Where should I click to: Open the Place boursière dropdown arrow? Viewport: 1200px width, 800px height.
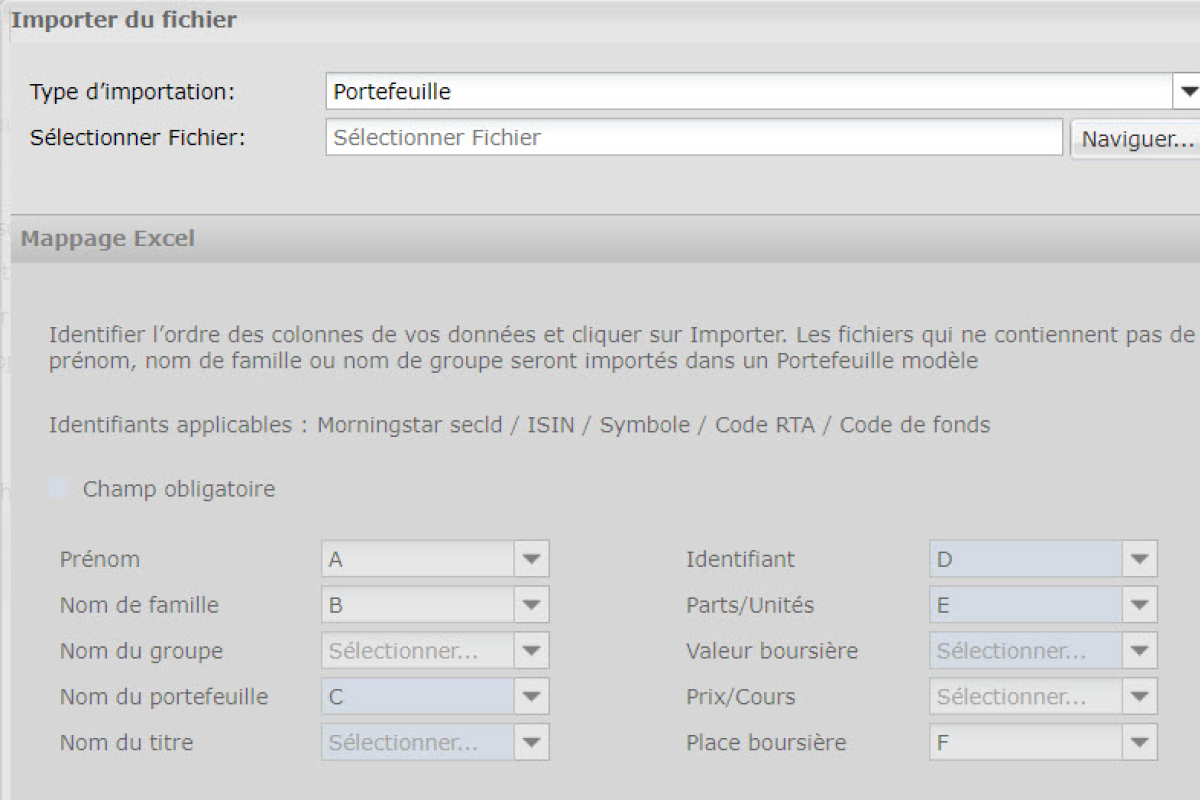pyautogui.click(x=1140, y=743)
